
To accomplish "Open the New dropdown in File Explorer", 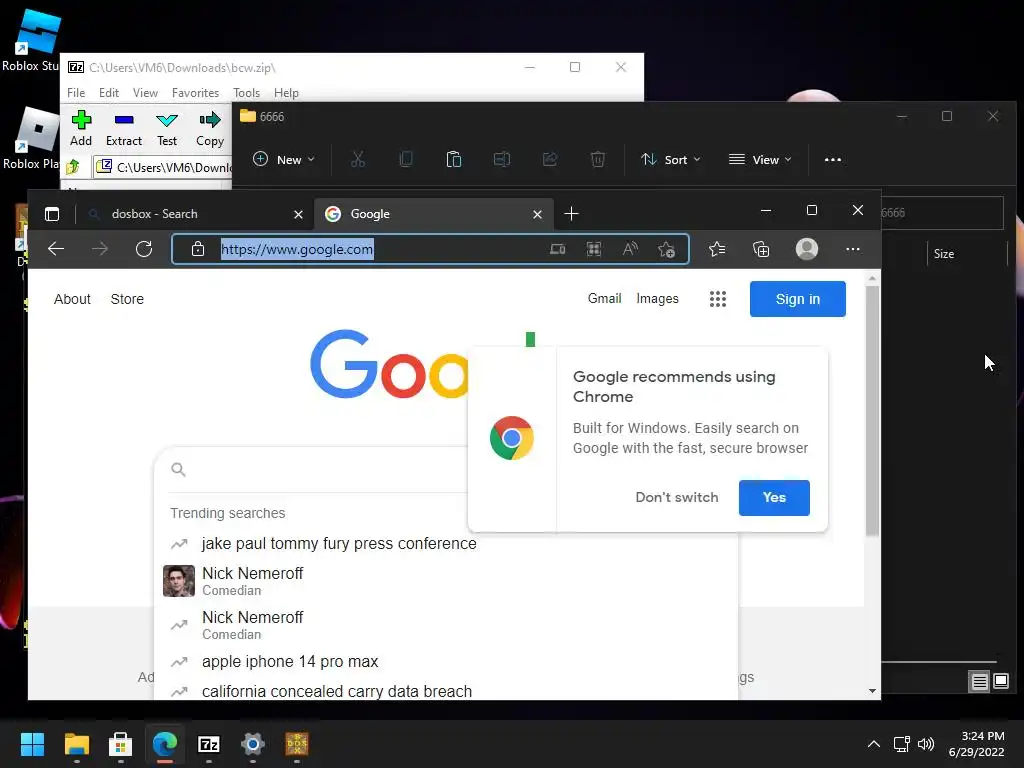I will tap(283, 159).
